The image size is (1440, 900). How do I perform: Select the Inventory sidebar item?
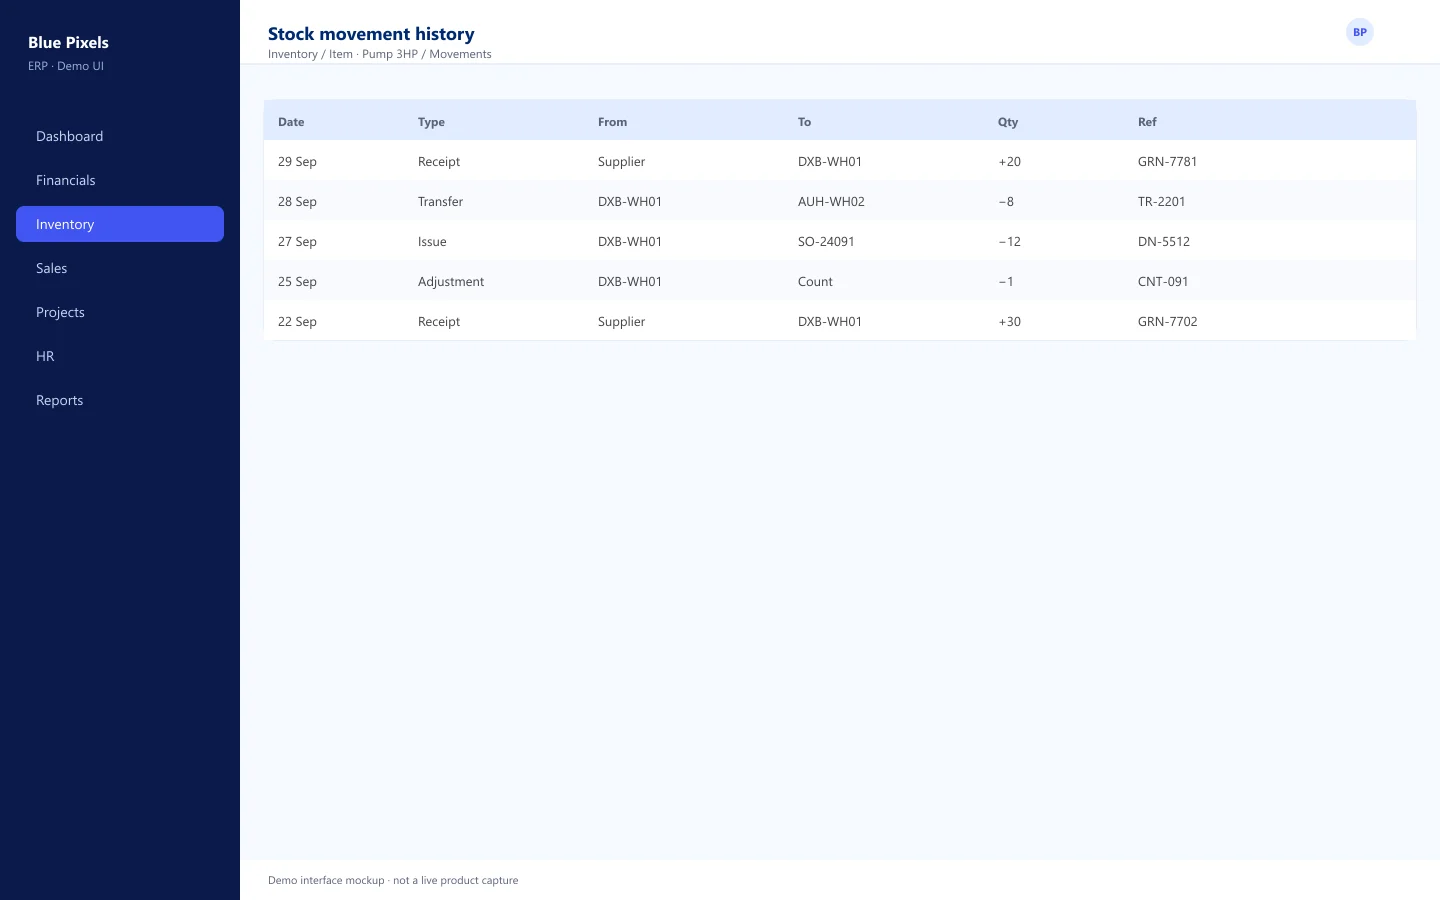(x=120, y=224)
